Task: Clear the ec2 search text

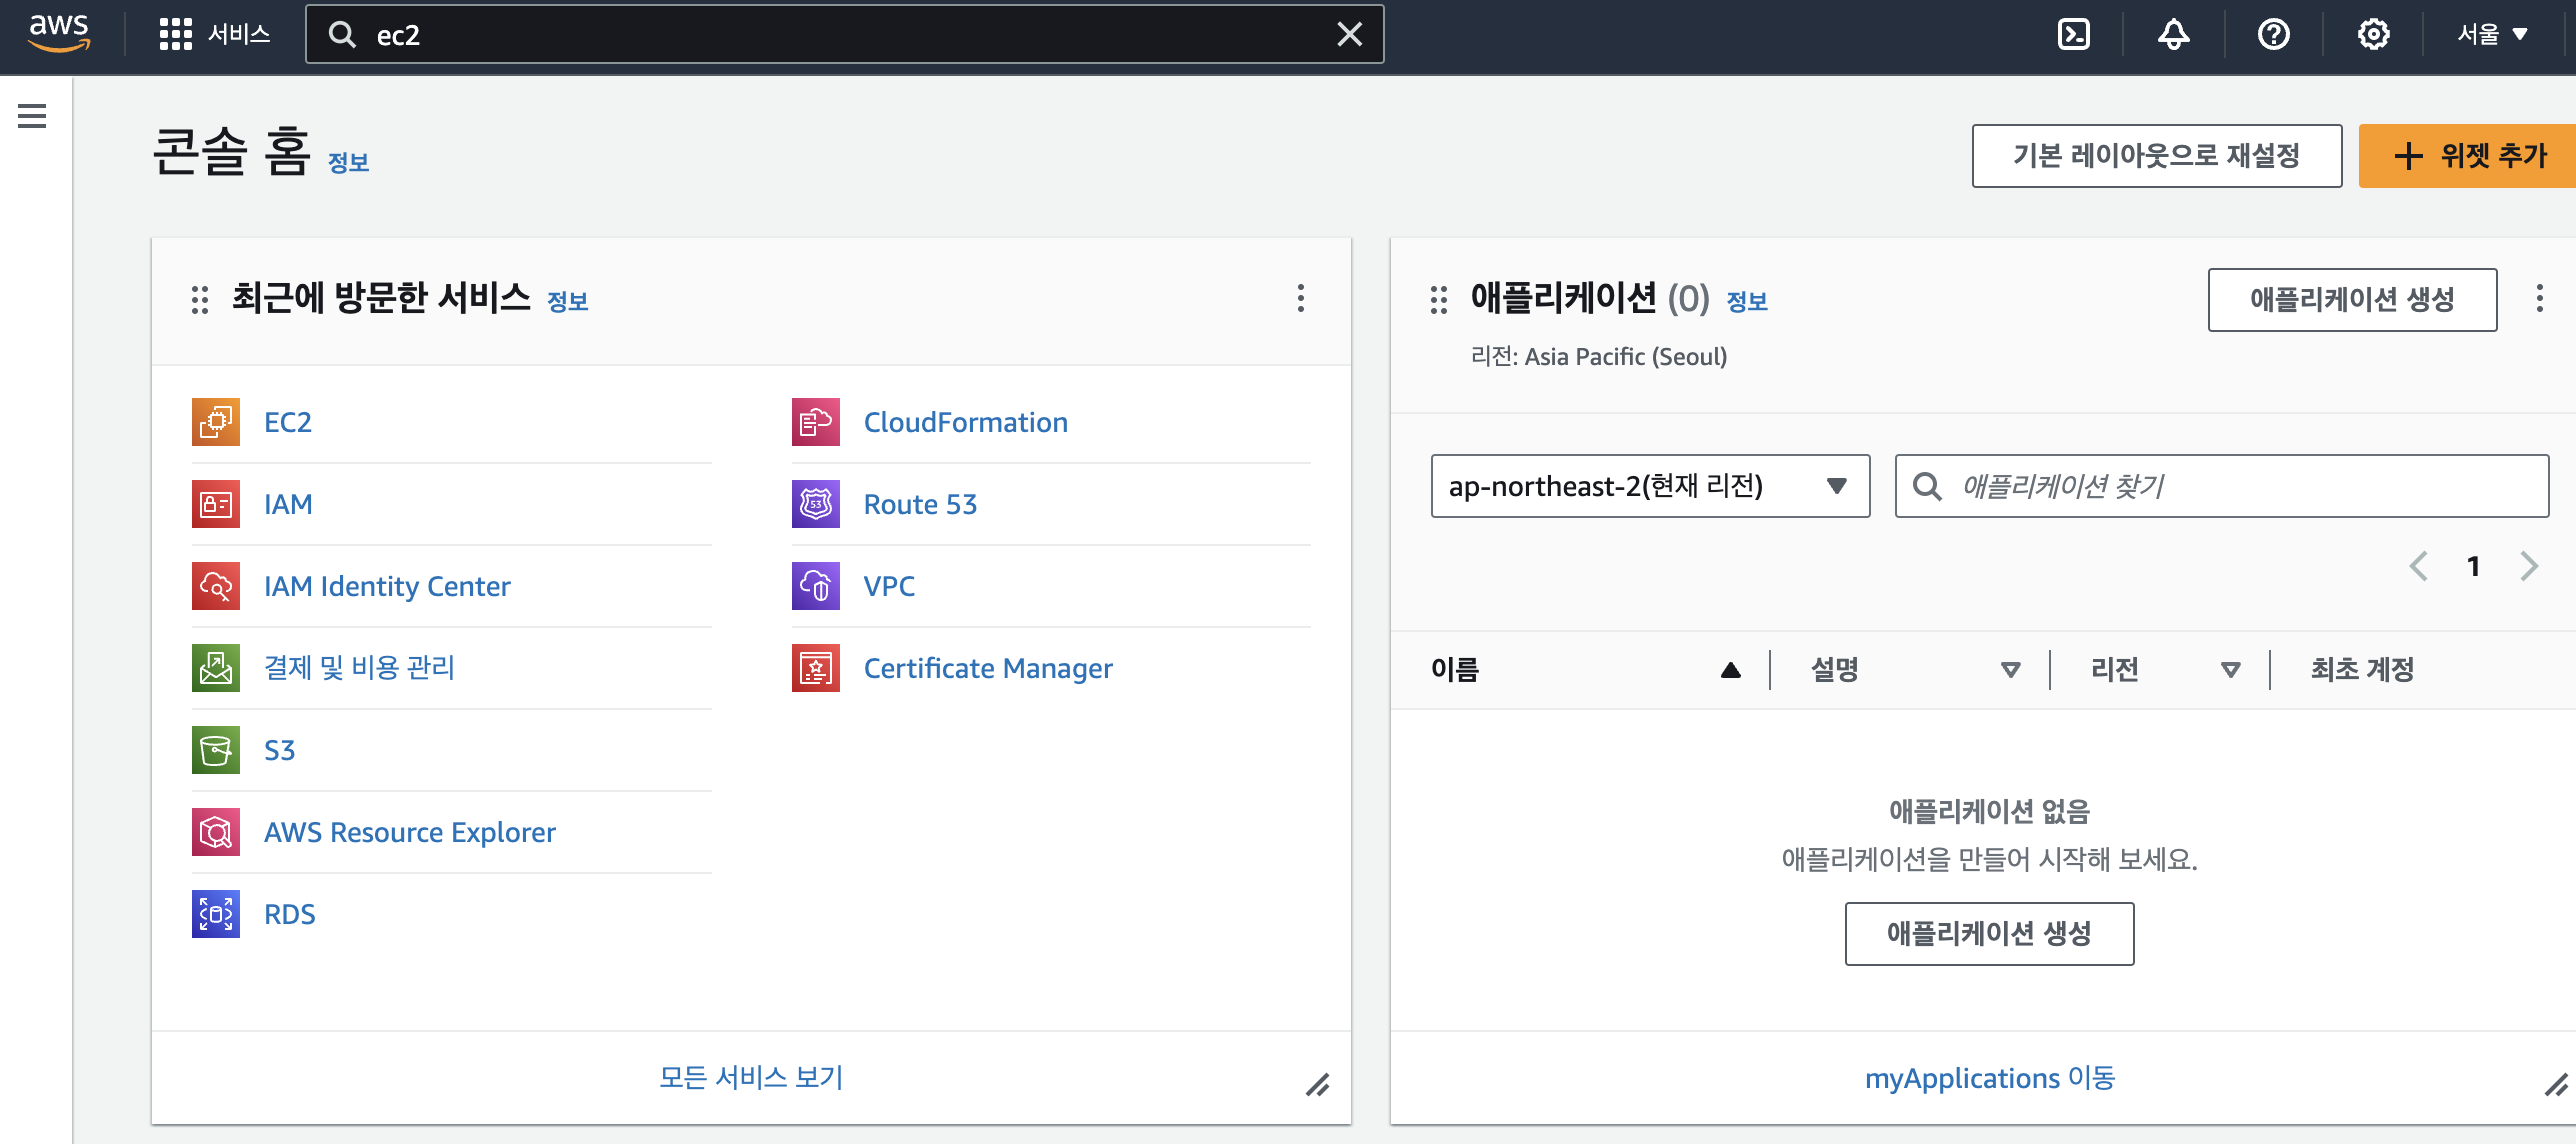Action: [1349, 35]
